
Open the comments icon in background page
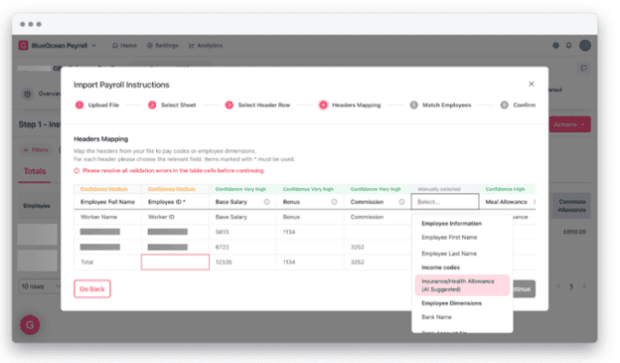584,68
